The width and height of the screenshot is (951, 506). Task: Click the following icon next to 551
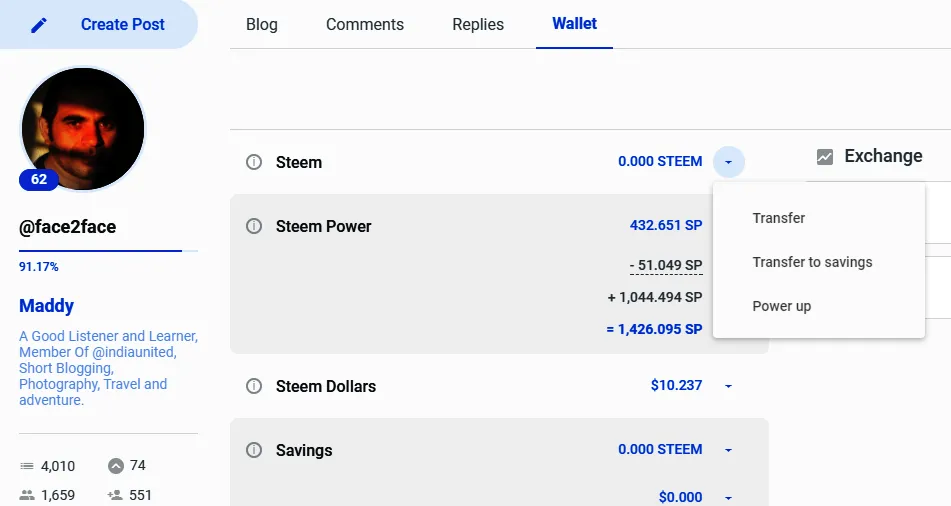click(x=115, y=495)
